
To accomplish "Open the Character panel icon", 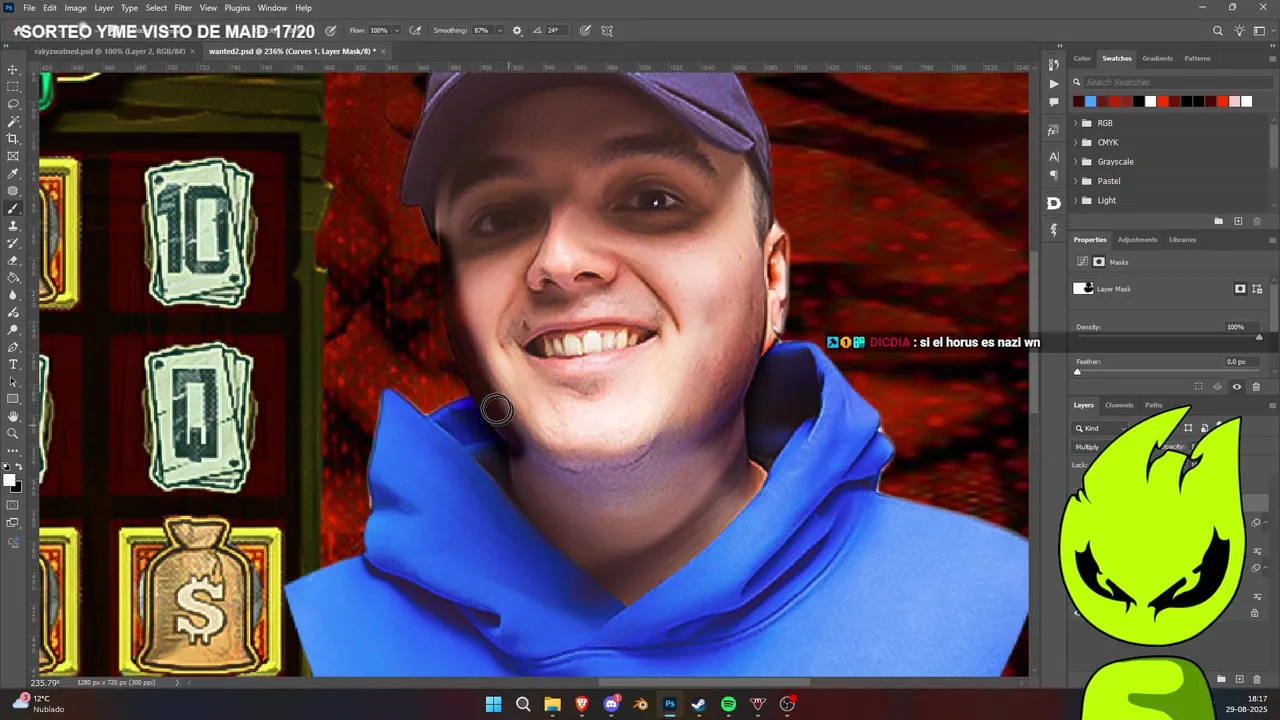I will 1053,157.
